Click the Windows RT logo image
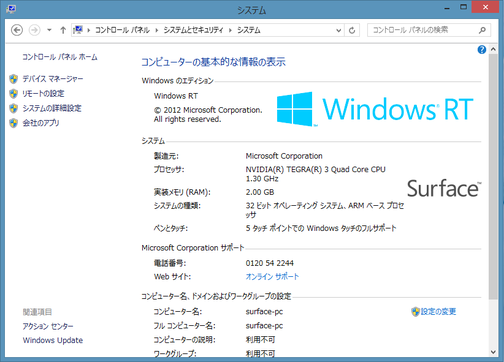504x362 pixels. (x=375, y=109)
